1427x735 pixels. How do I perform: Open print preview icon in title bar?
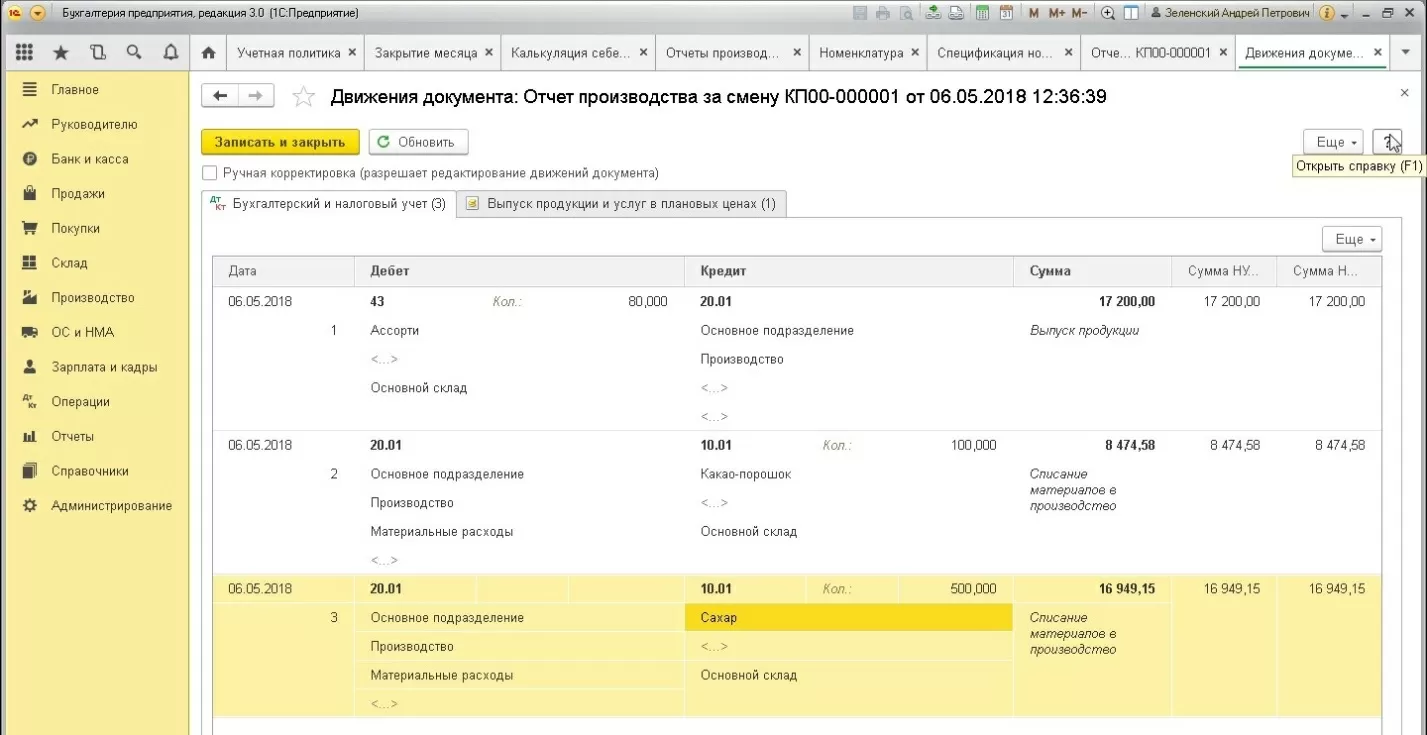tap(906, 13)
